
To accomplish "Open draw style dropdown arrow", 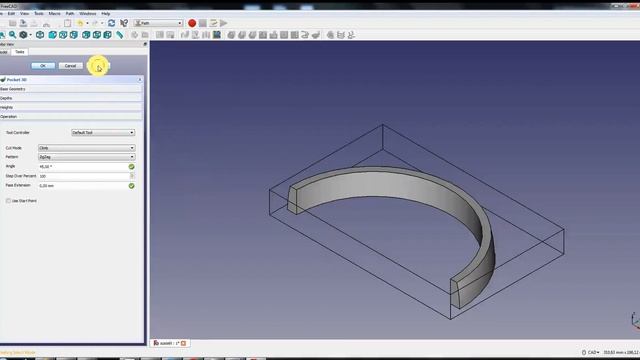I will [30, 35].
